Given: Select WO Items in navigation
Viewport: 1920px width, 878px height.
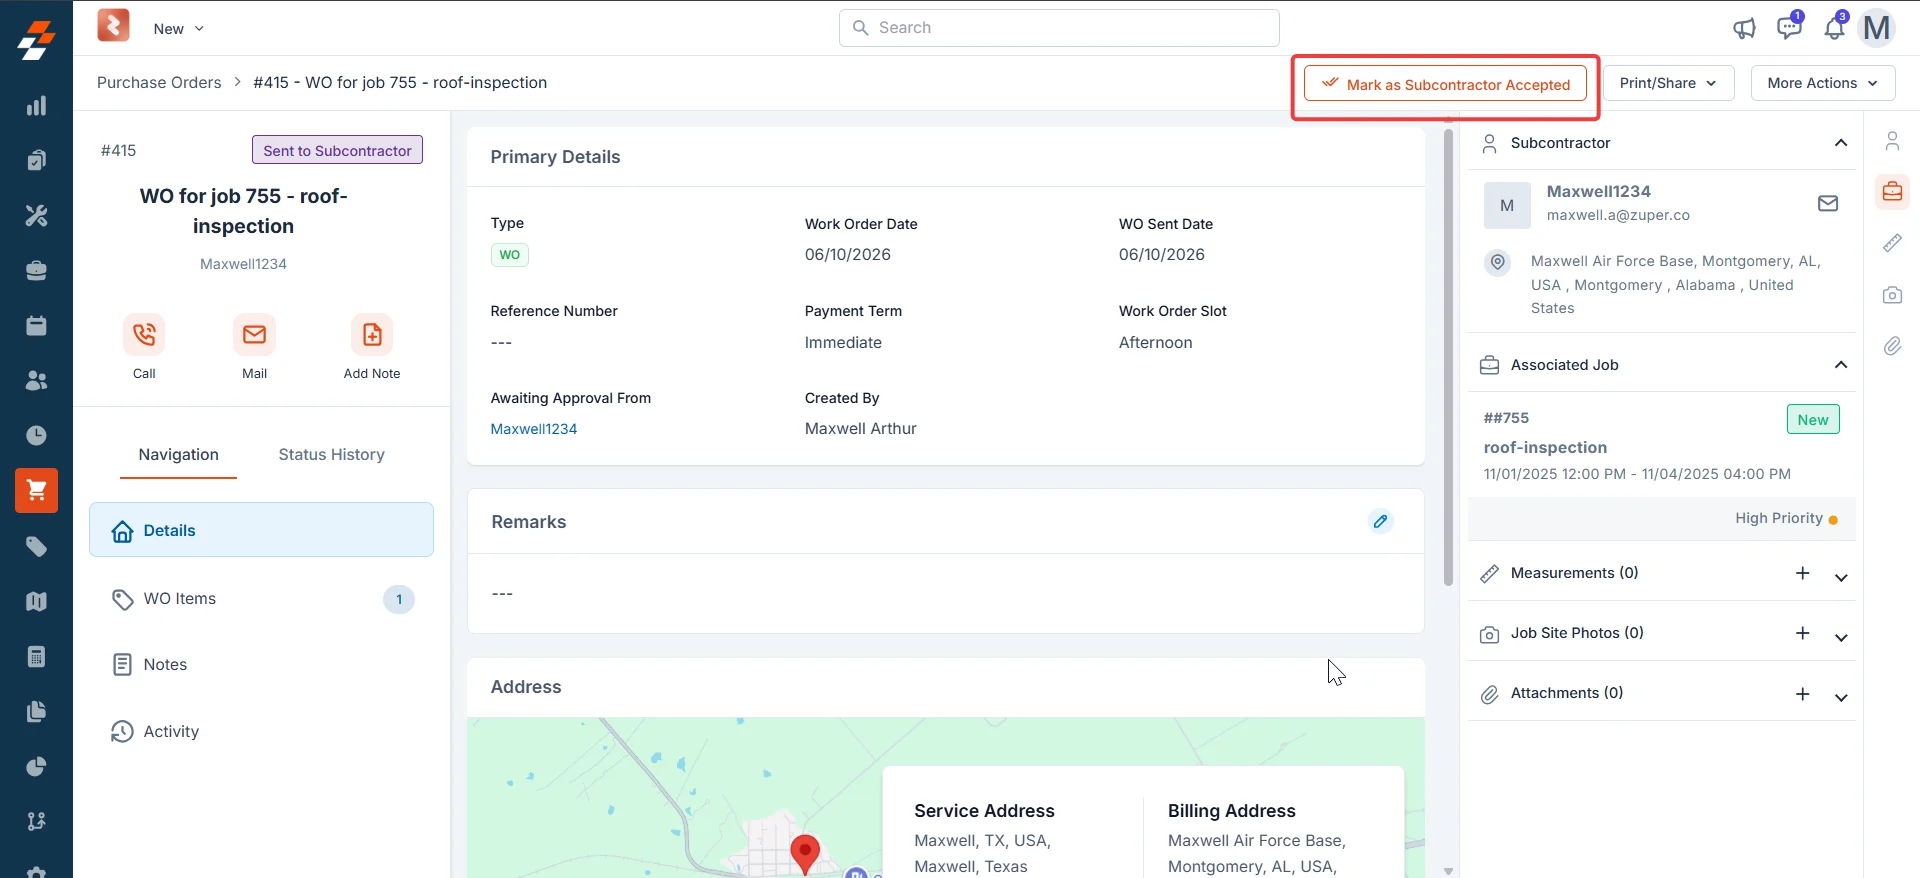Looking at the screenshot, I should pos(261,599).
